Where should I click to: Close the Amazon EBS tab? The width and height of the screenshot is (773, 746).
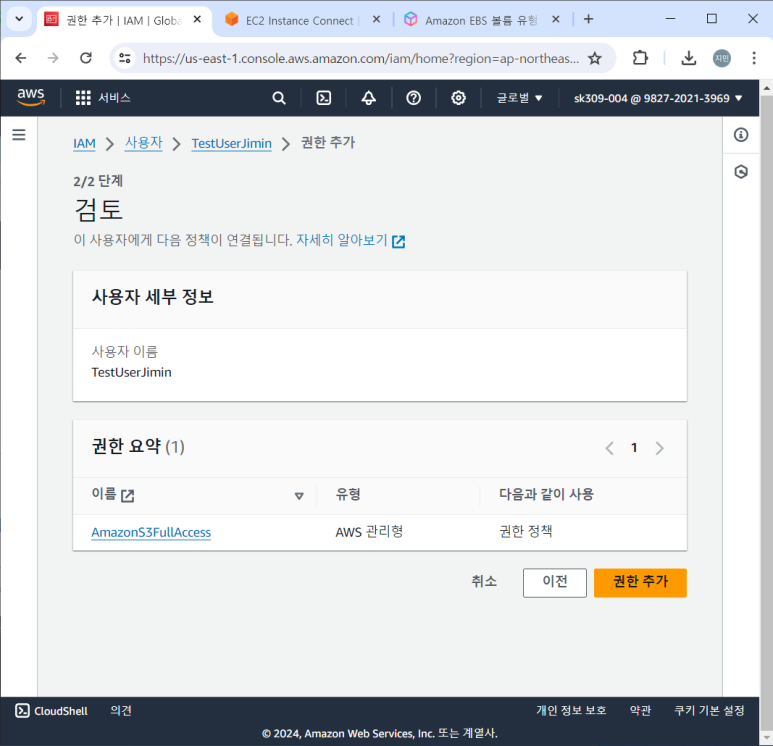coord(556,19)
